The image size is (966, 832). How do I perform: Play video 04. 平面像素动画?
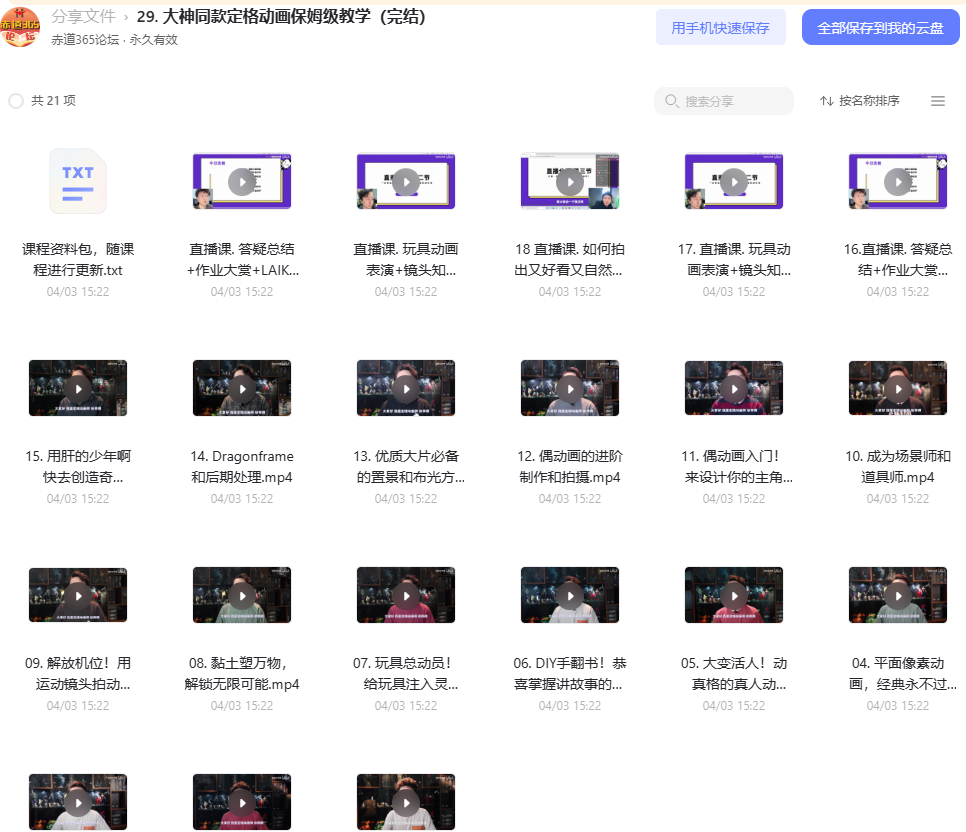pos(898,595)
